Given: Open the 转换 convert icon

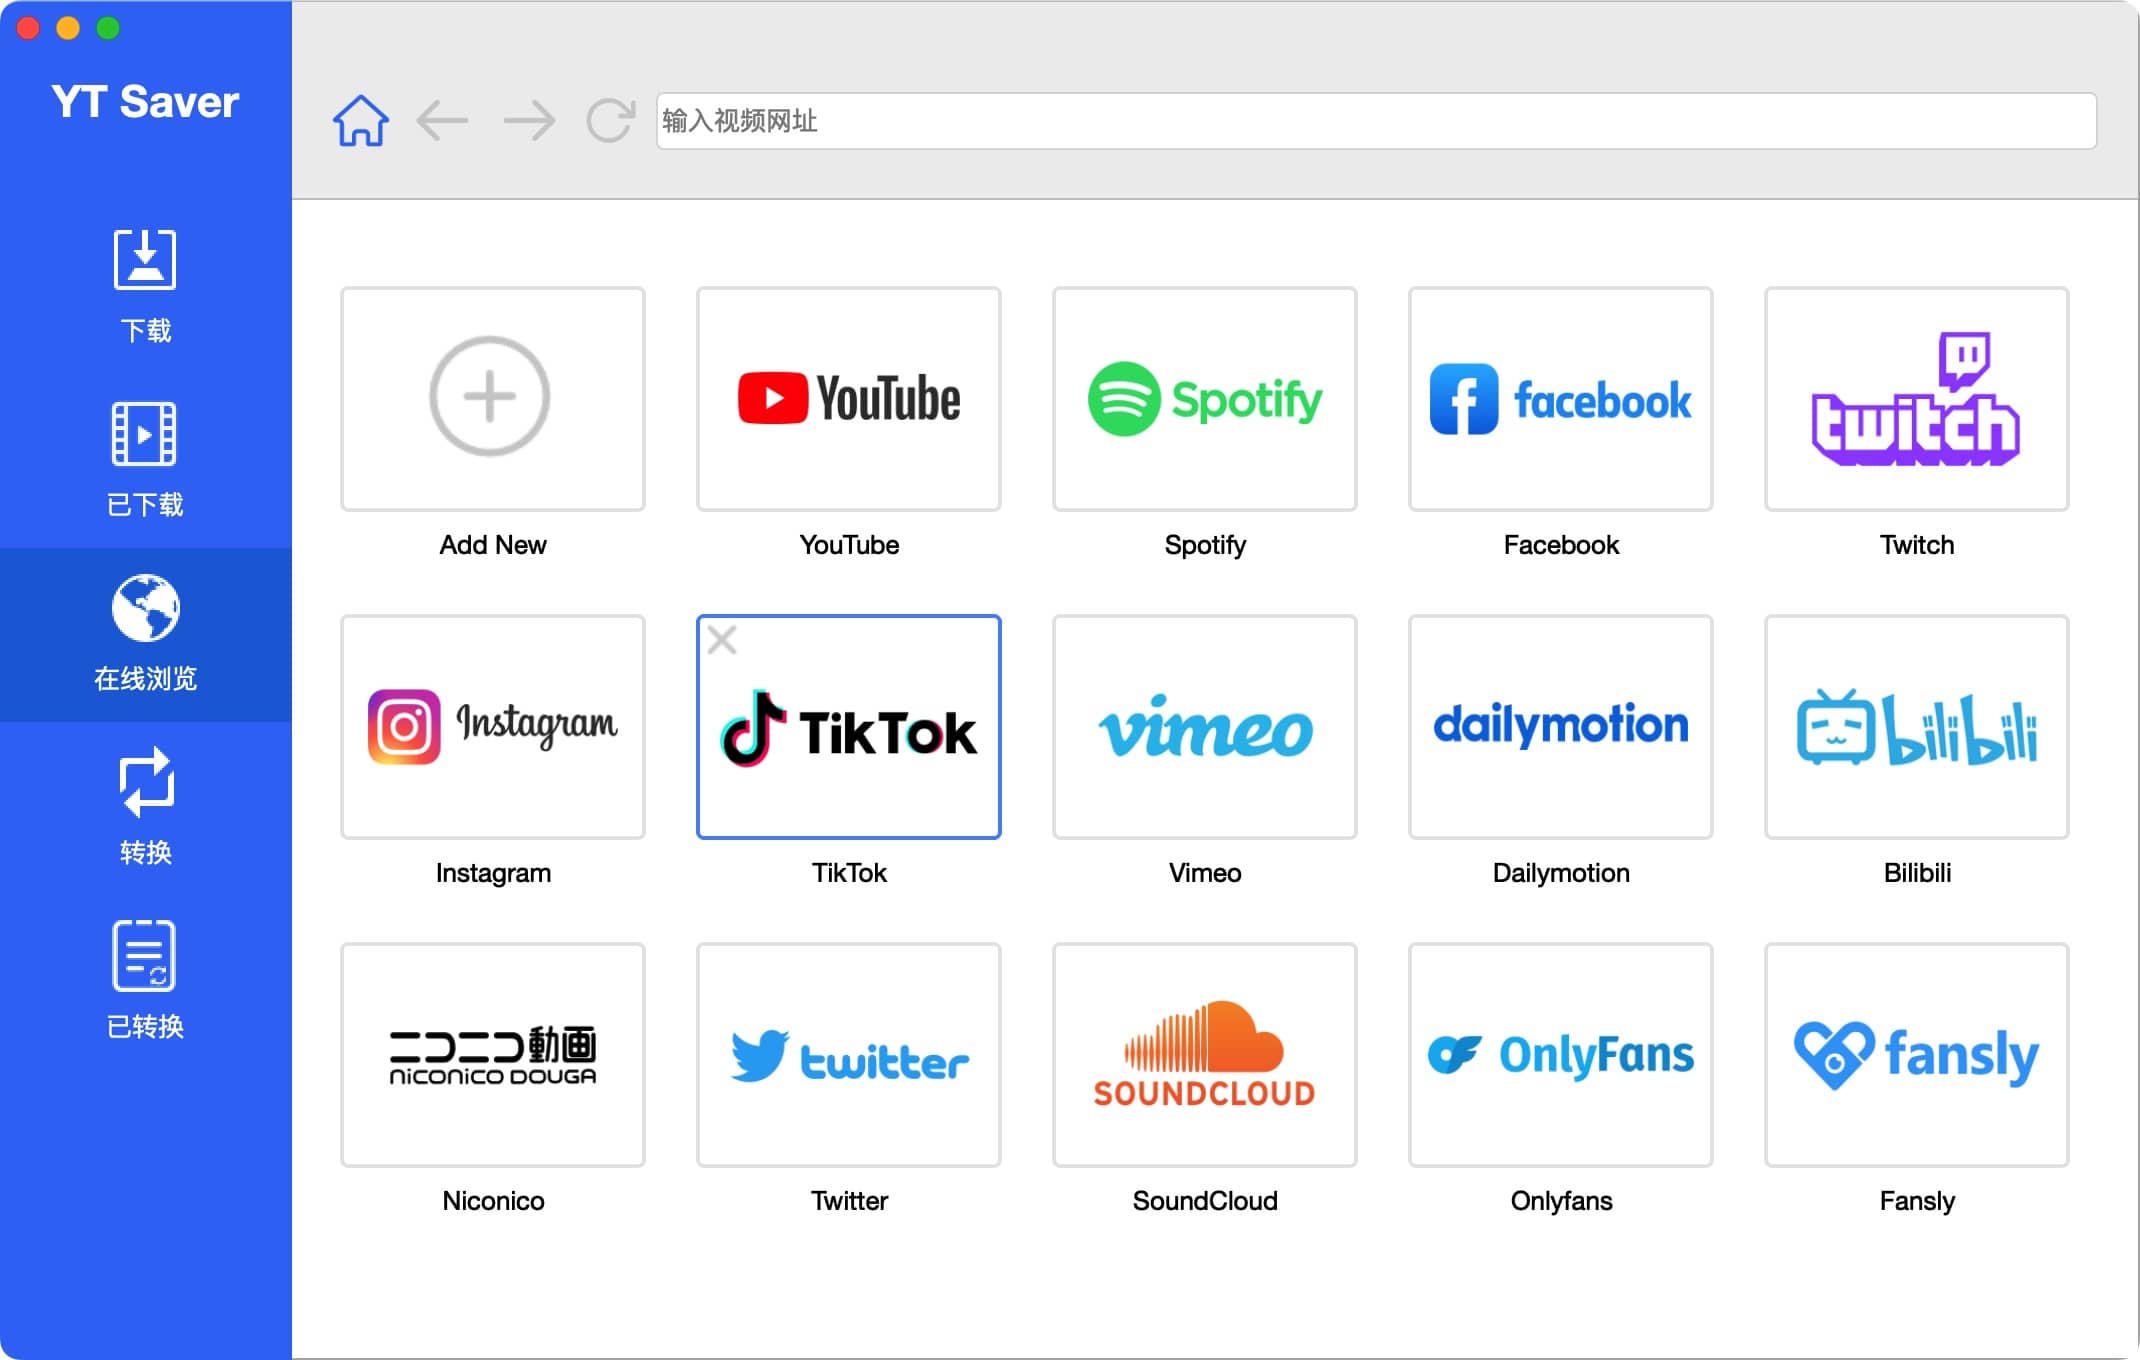Looking at the screenshot, I should point(146,782).
